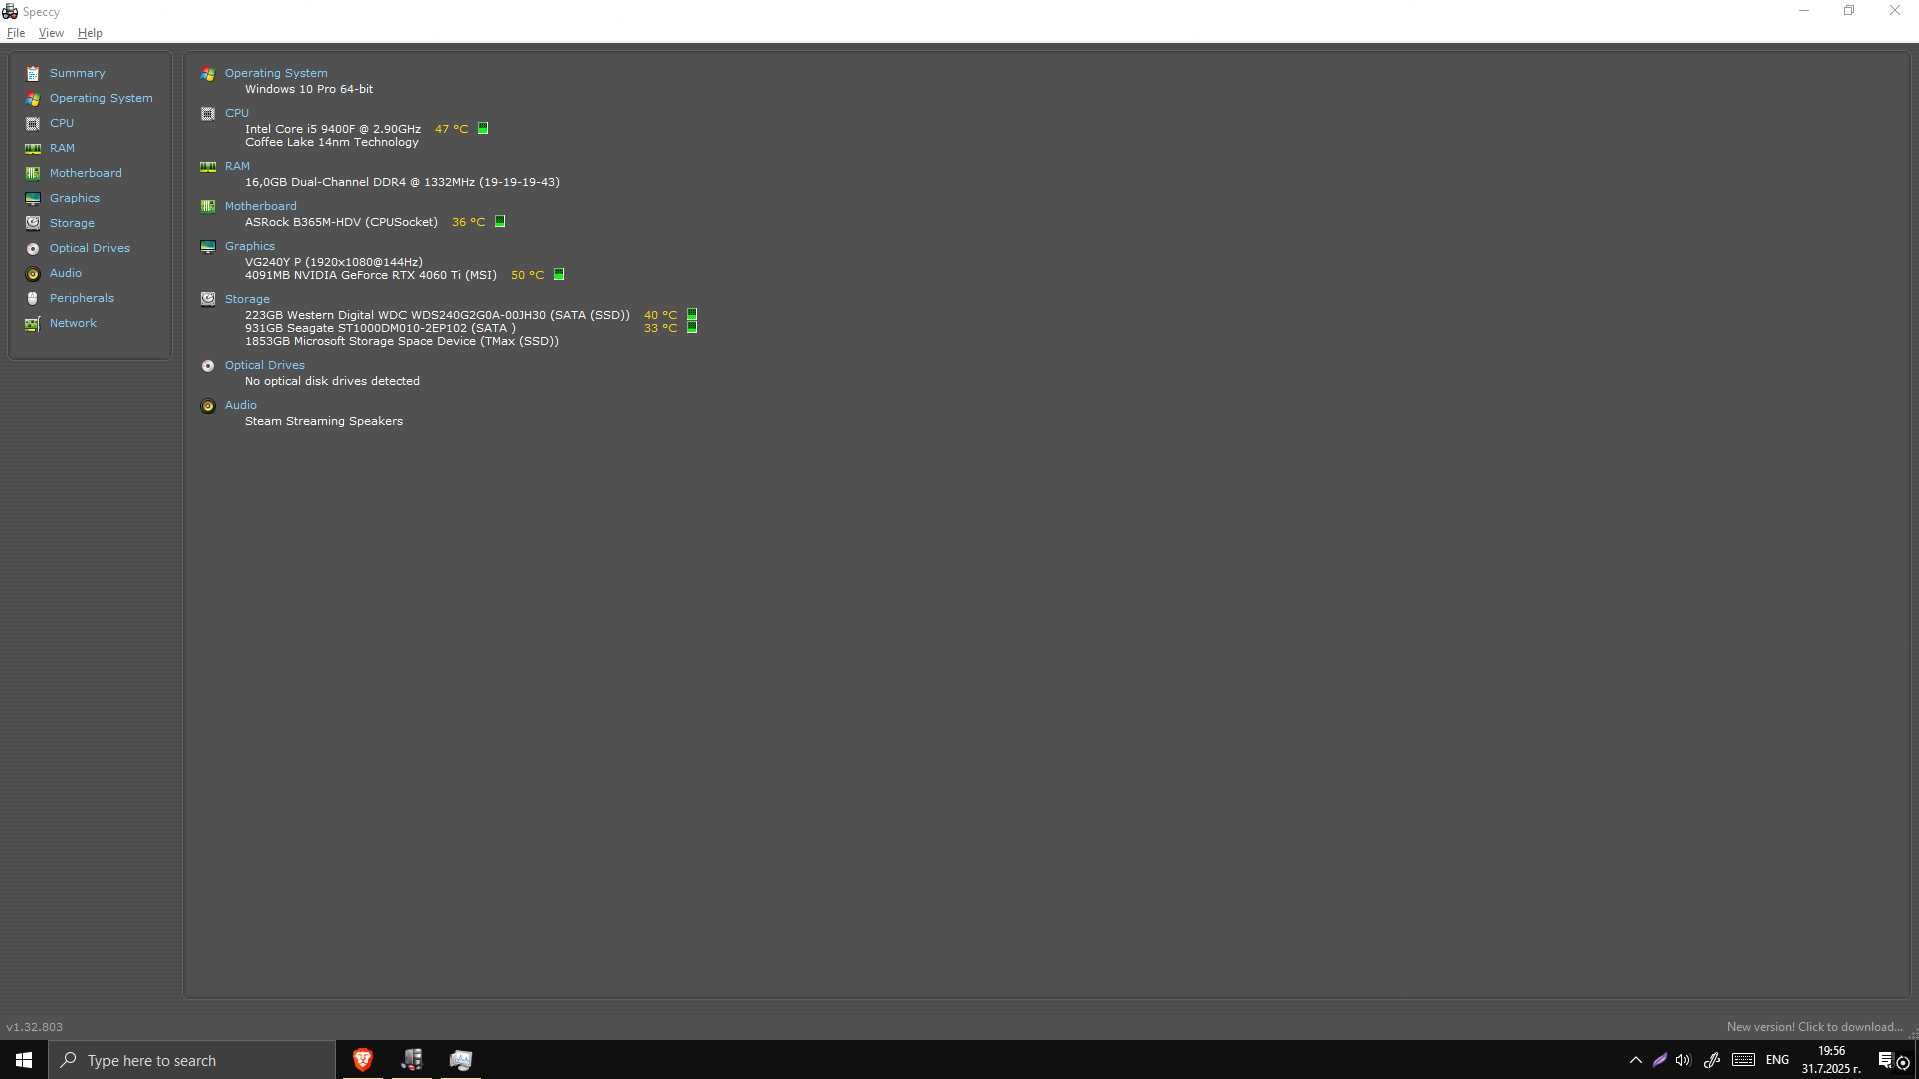The height and width of the screenshot is (1079, 1919).
Task: Open the Graphics heading link in summary
Action: 249,246
